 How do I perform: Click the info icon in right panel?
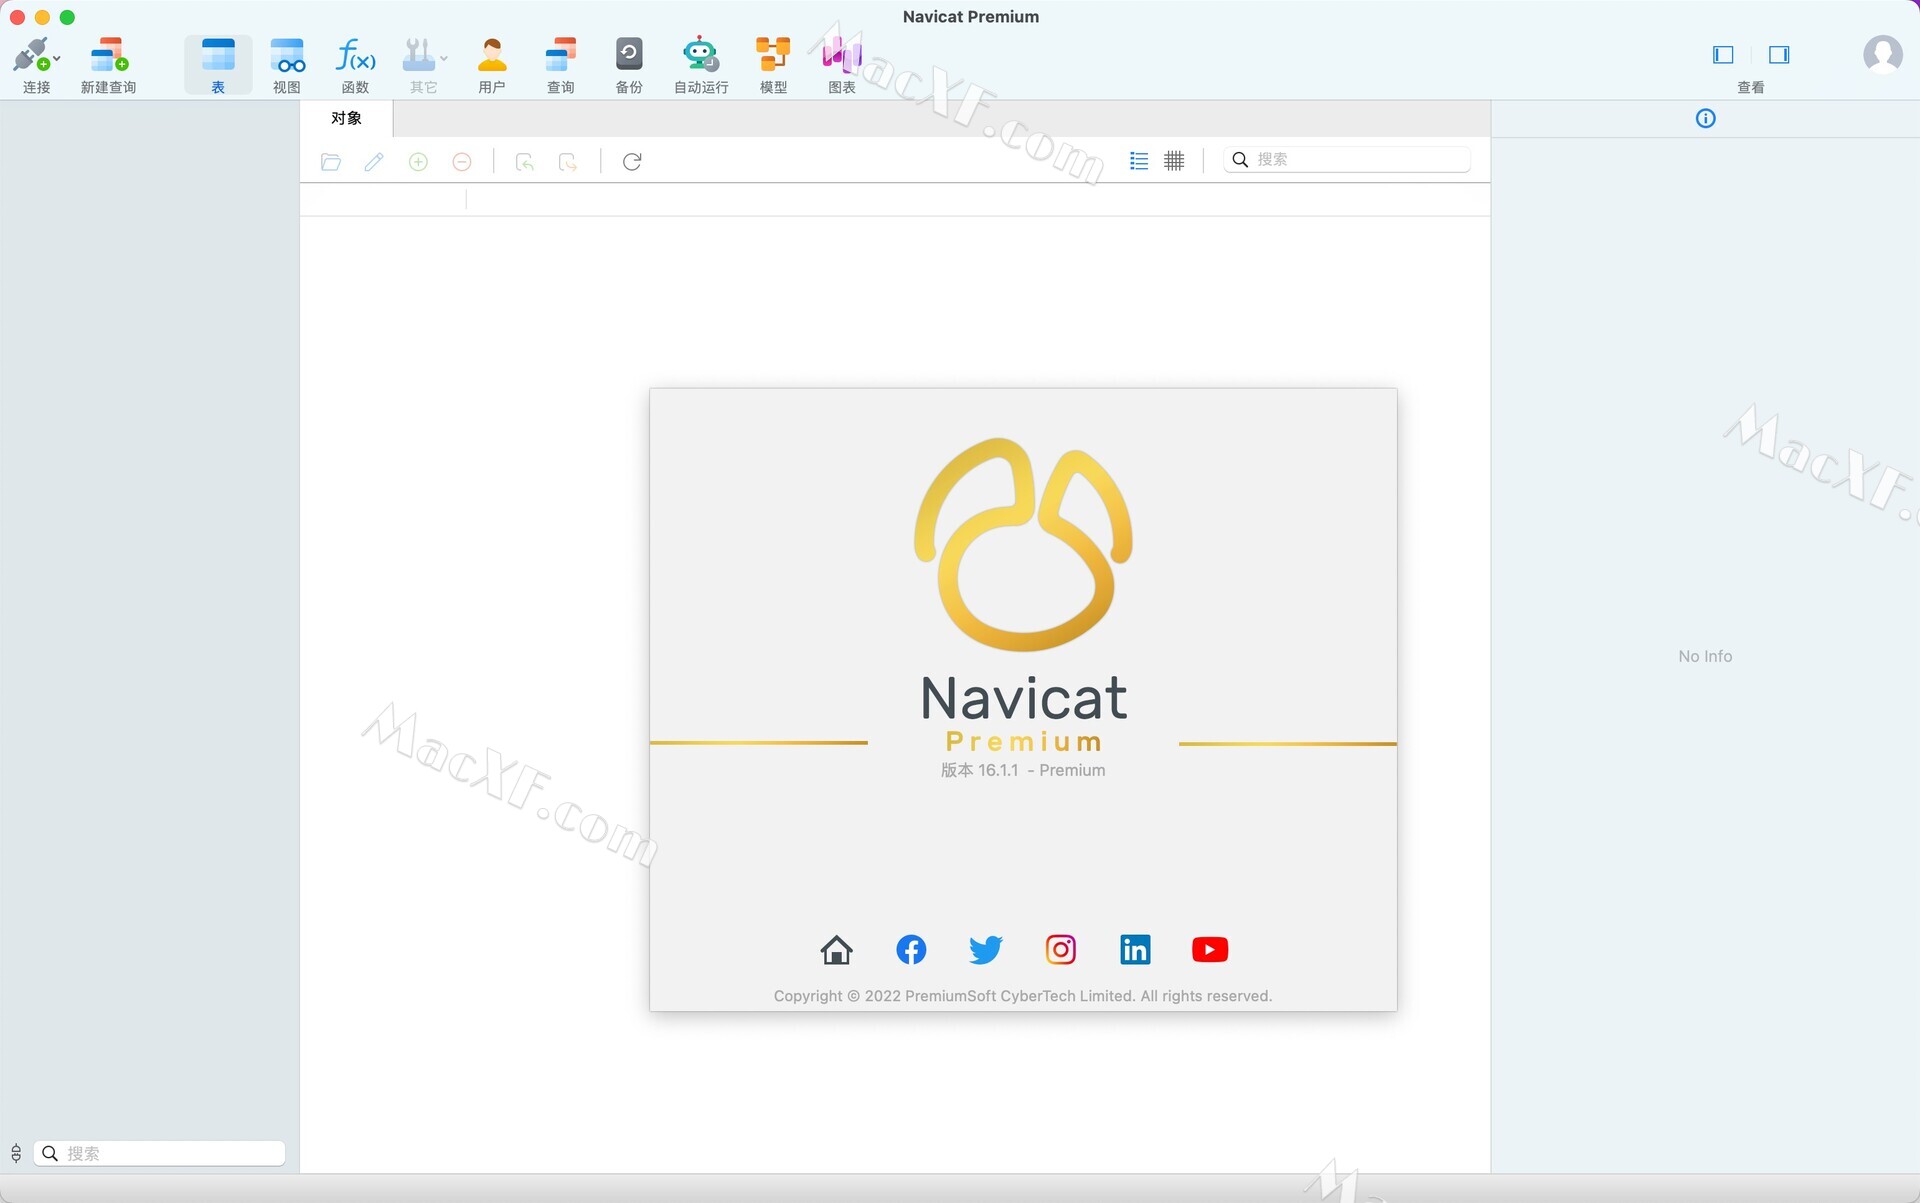click(x=1706, y=119)
